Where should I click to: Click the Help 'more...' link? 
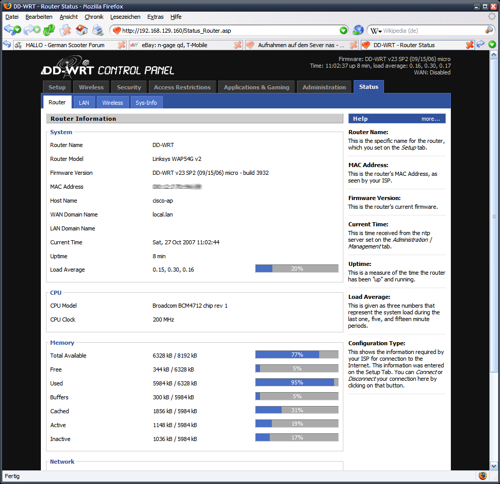click(x=431, y=119)
